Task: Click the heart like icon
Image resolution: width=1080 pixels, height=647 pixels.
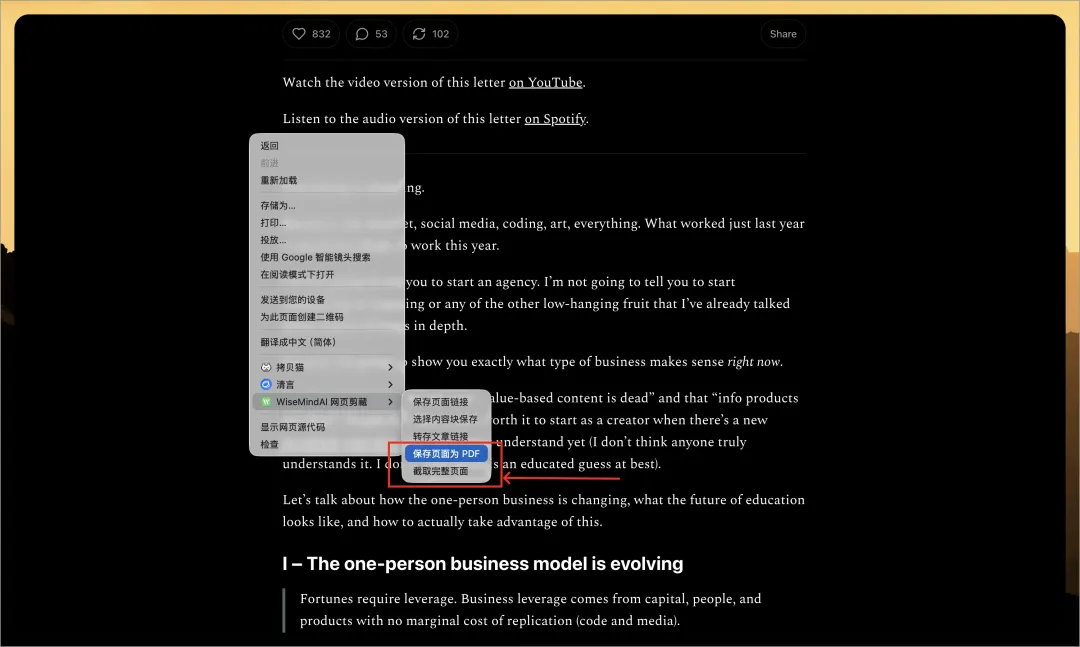Action: (298, 34)
